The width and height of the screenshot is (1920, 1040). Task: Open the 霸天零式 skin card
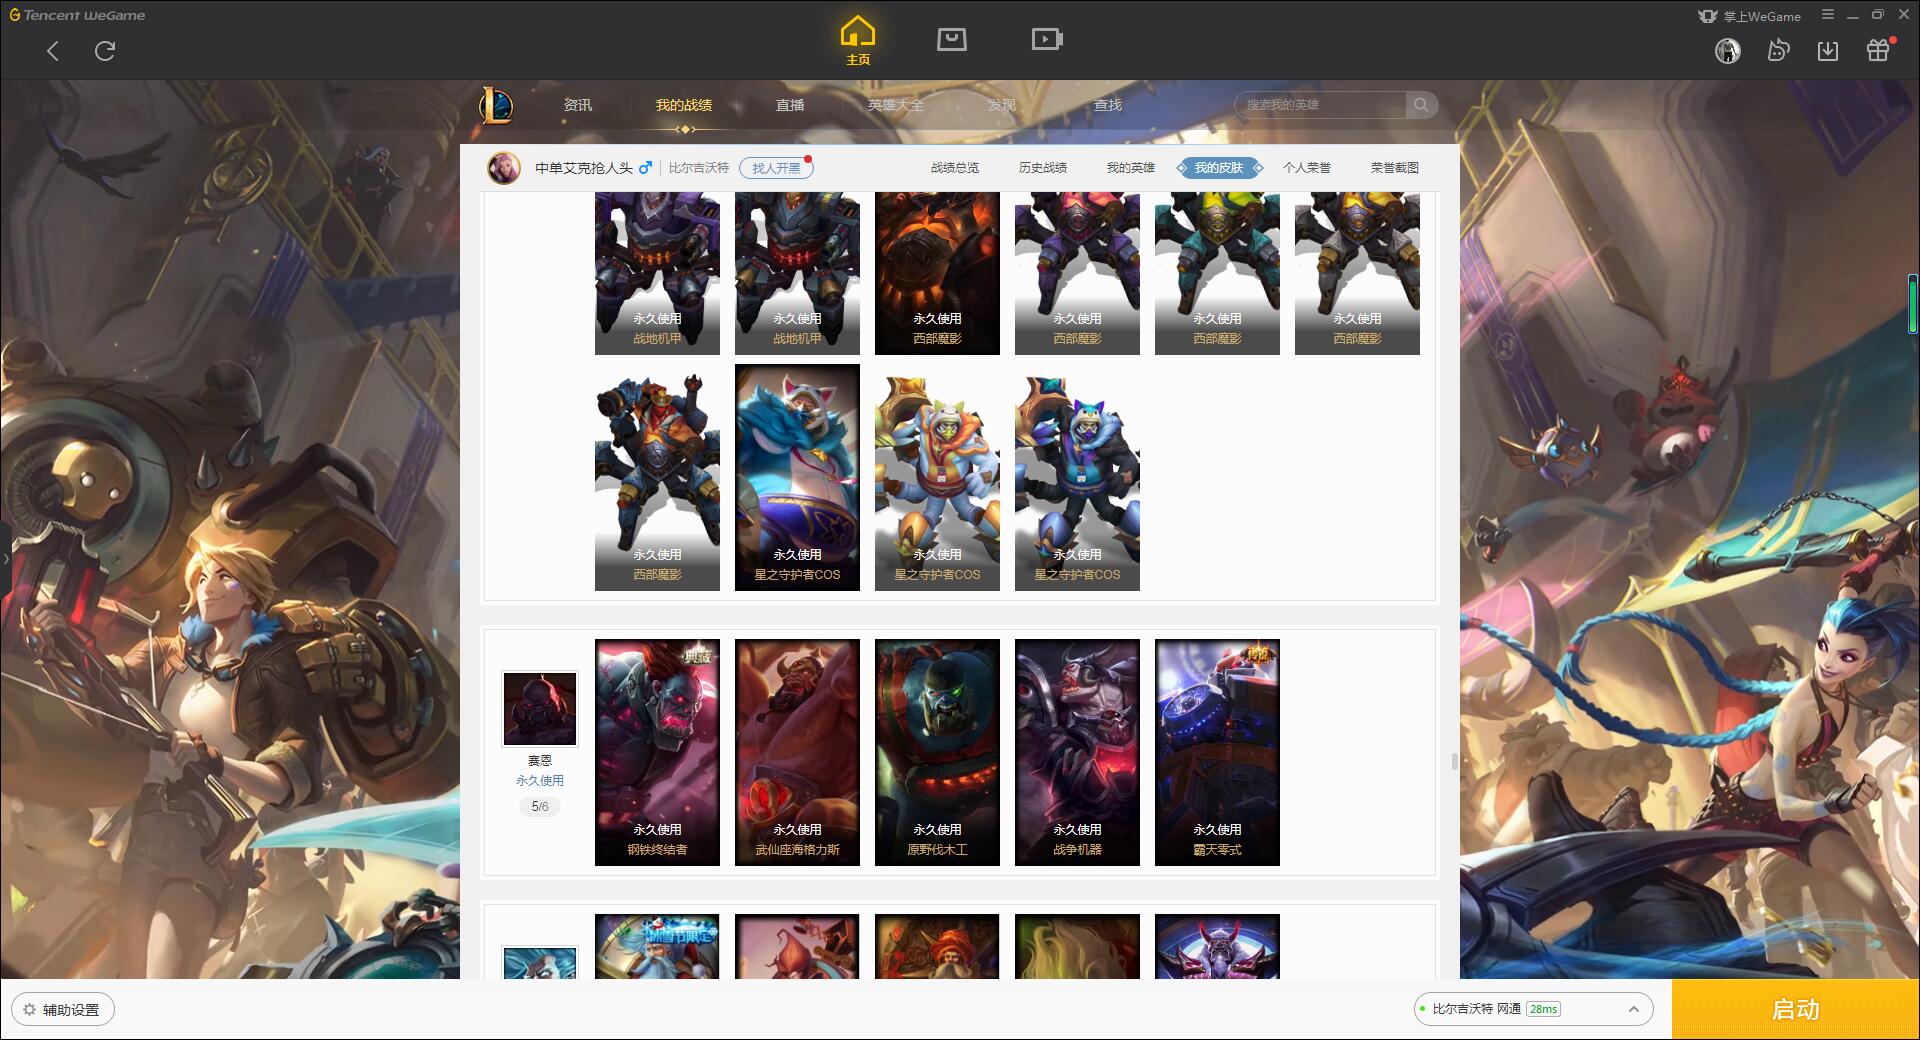coord(1217,752)
